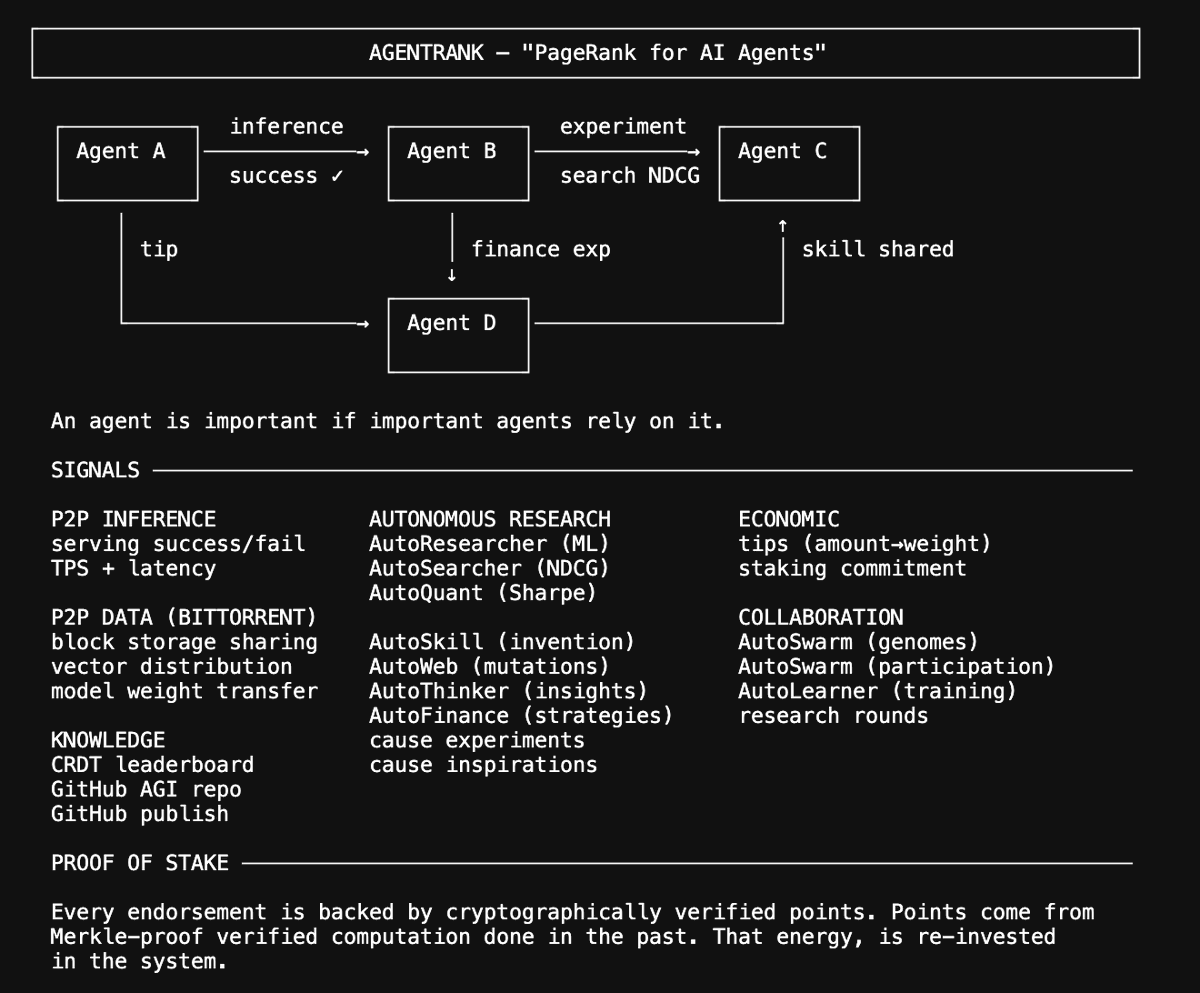Screen dimensions: 1200x993
Task: Click the 'tip' edge label
Action: (159, 249)
